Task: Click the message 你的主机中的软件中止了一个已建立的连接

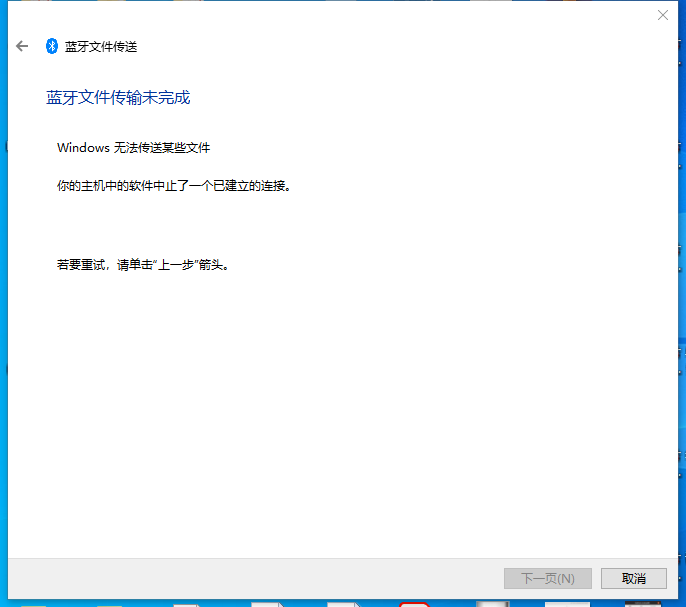Action: point(174,186)
